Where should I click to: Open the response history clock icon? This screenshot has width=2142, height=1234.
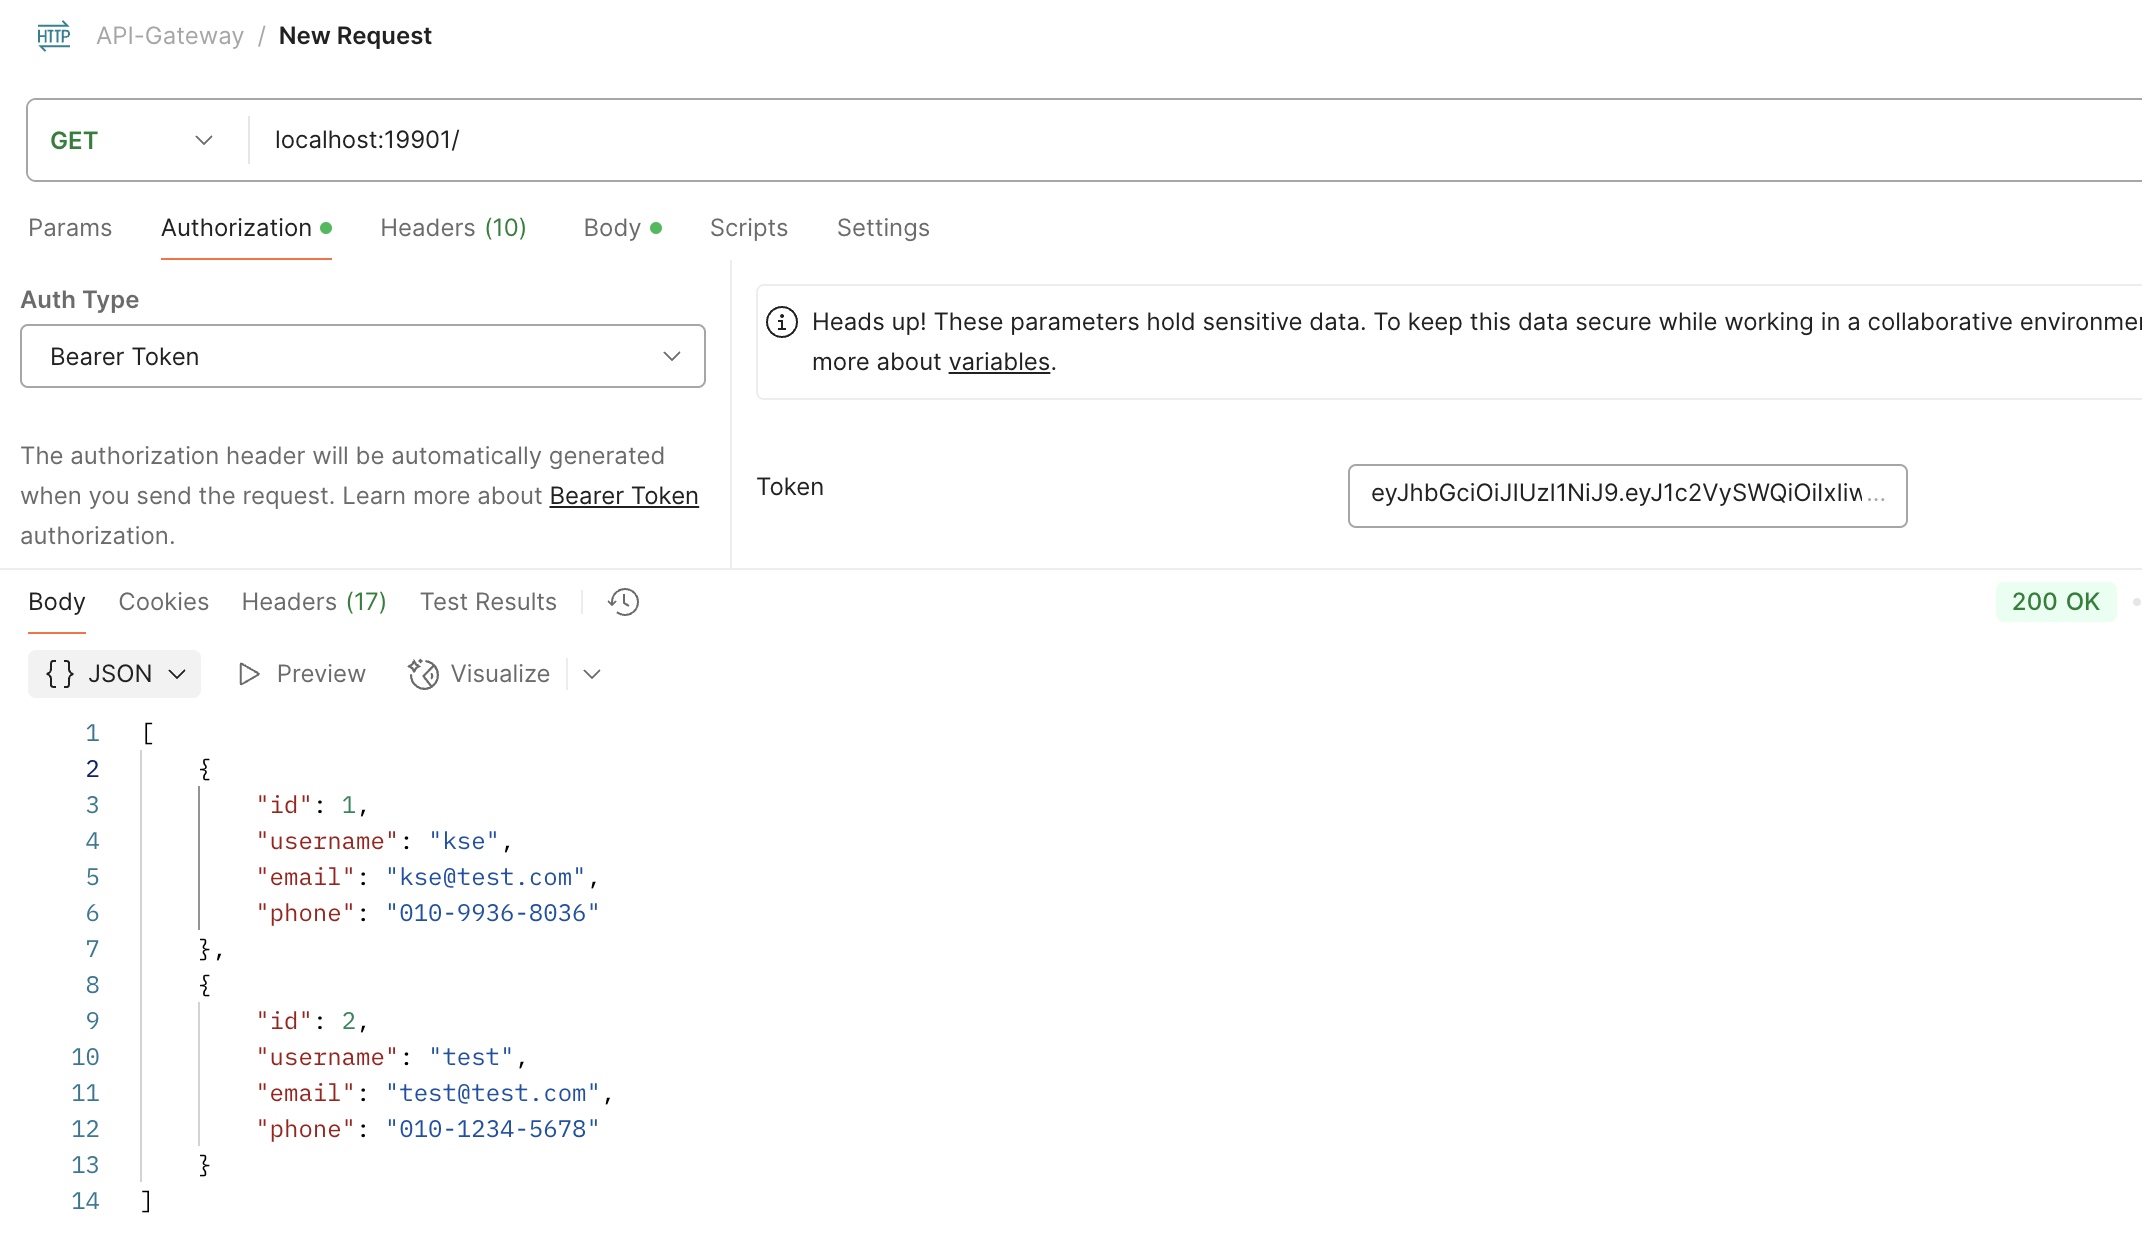tap(623, 602)
